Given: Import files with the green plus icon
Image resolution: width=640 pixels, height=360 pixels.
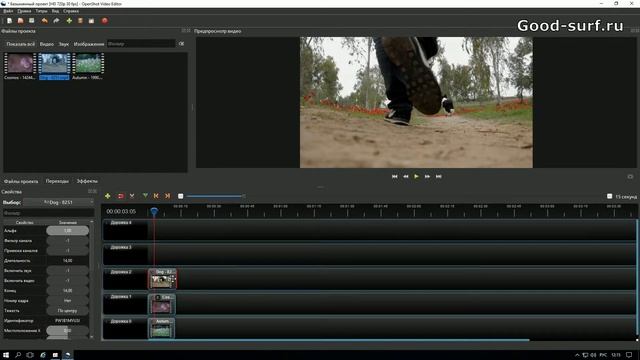Looking at the screenshot, I should [x=69, y=21].
